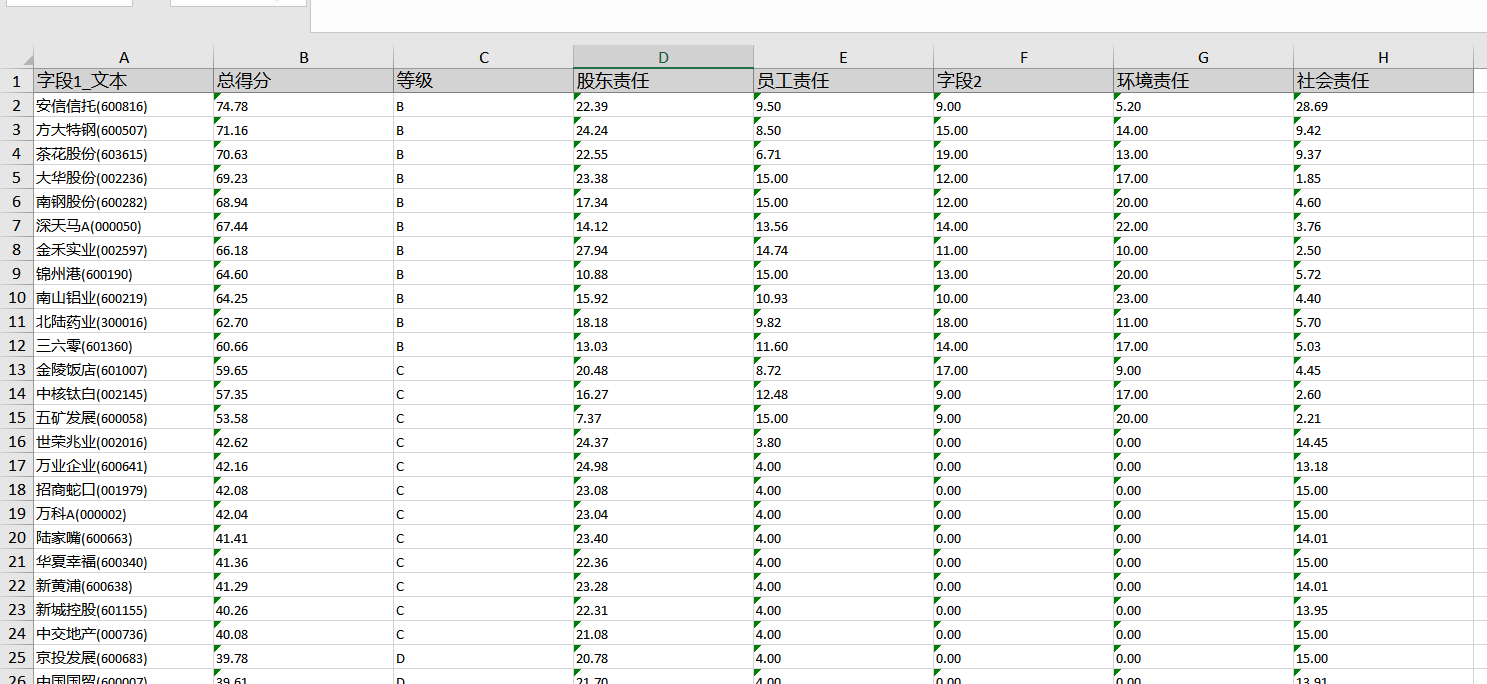1487x684 pixels.
Task: Select column A header
Action: pos(124,57)
